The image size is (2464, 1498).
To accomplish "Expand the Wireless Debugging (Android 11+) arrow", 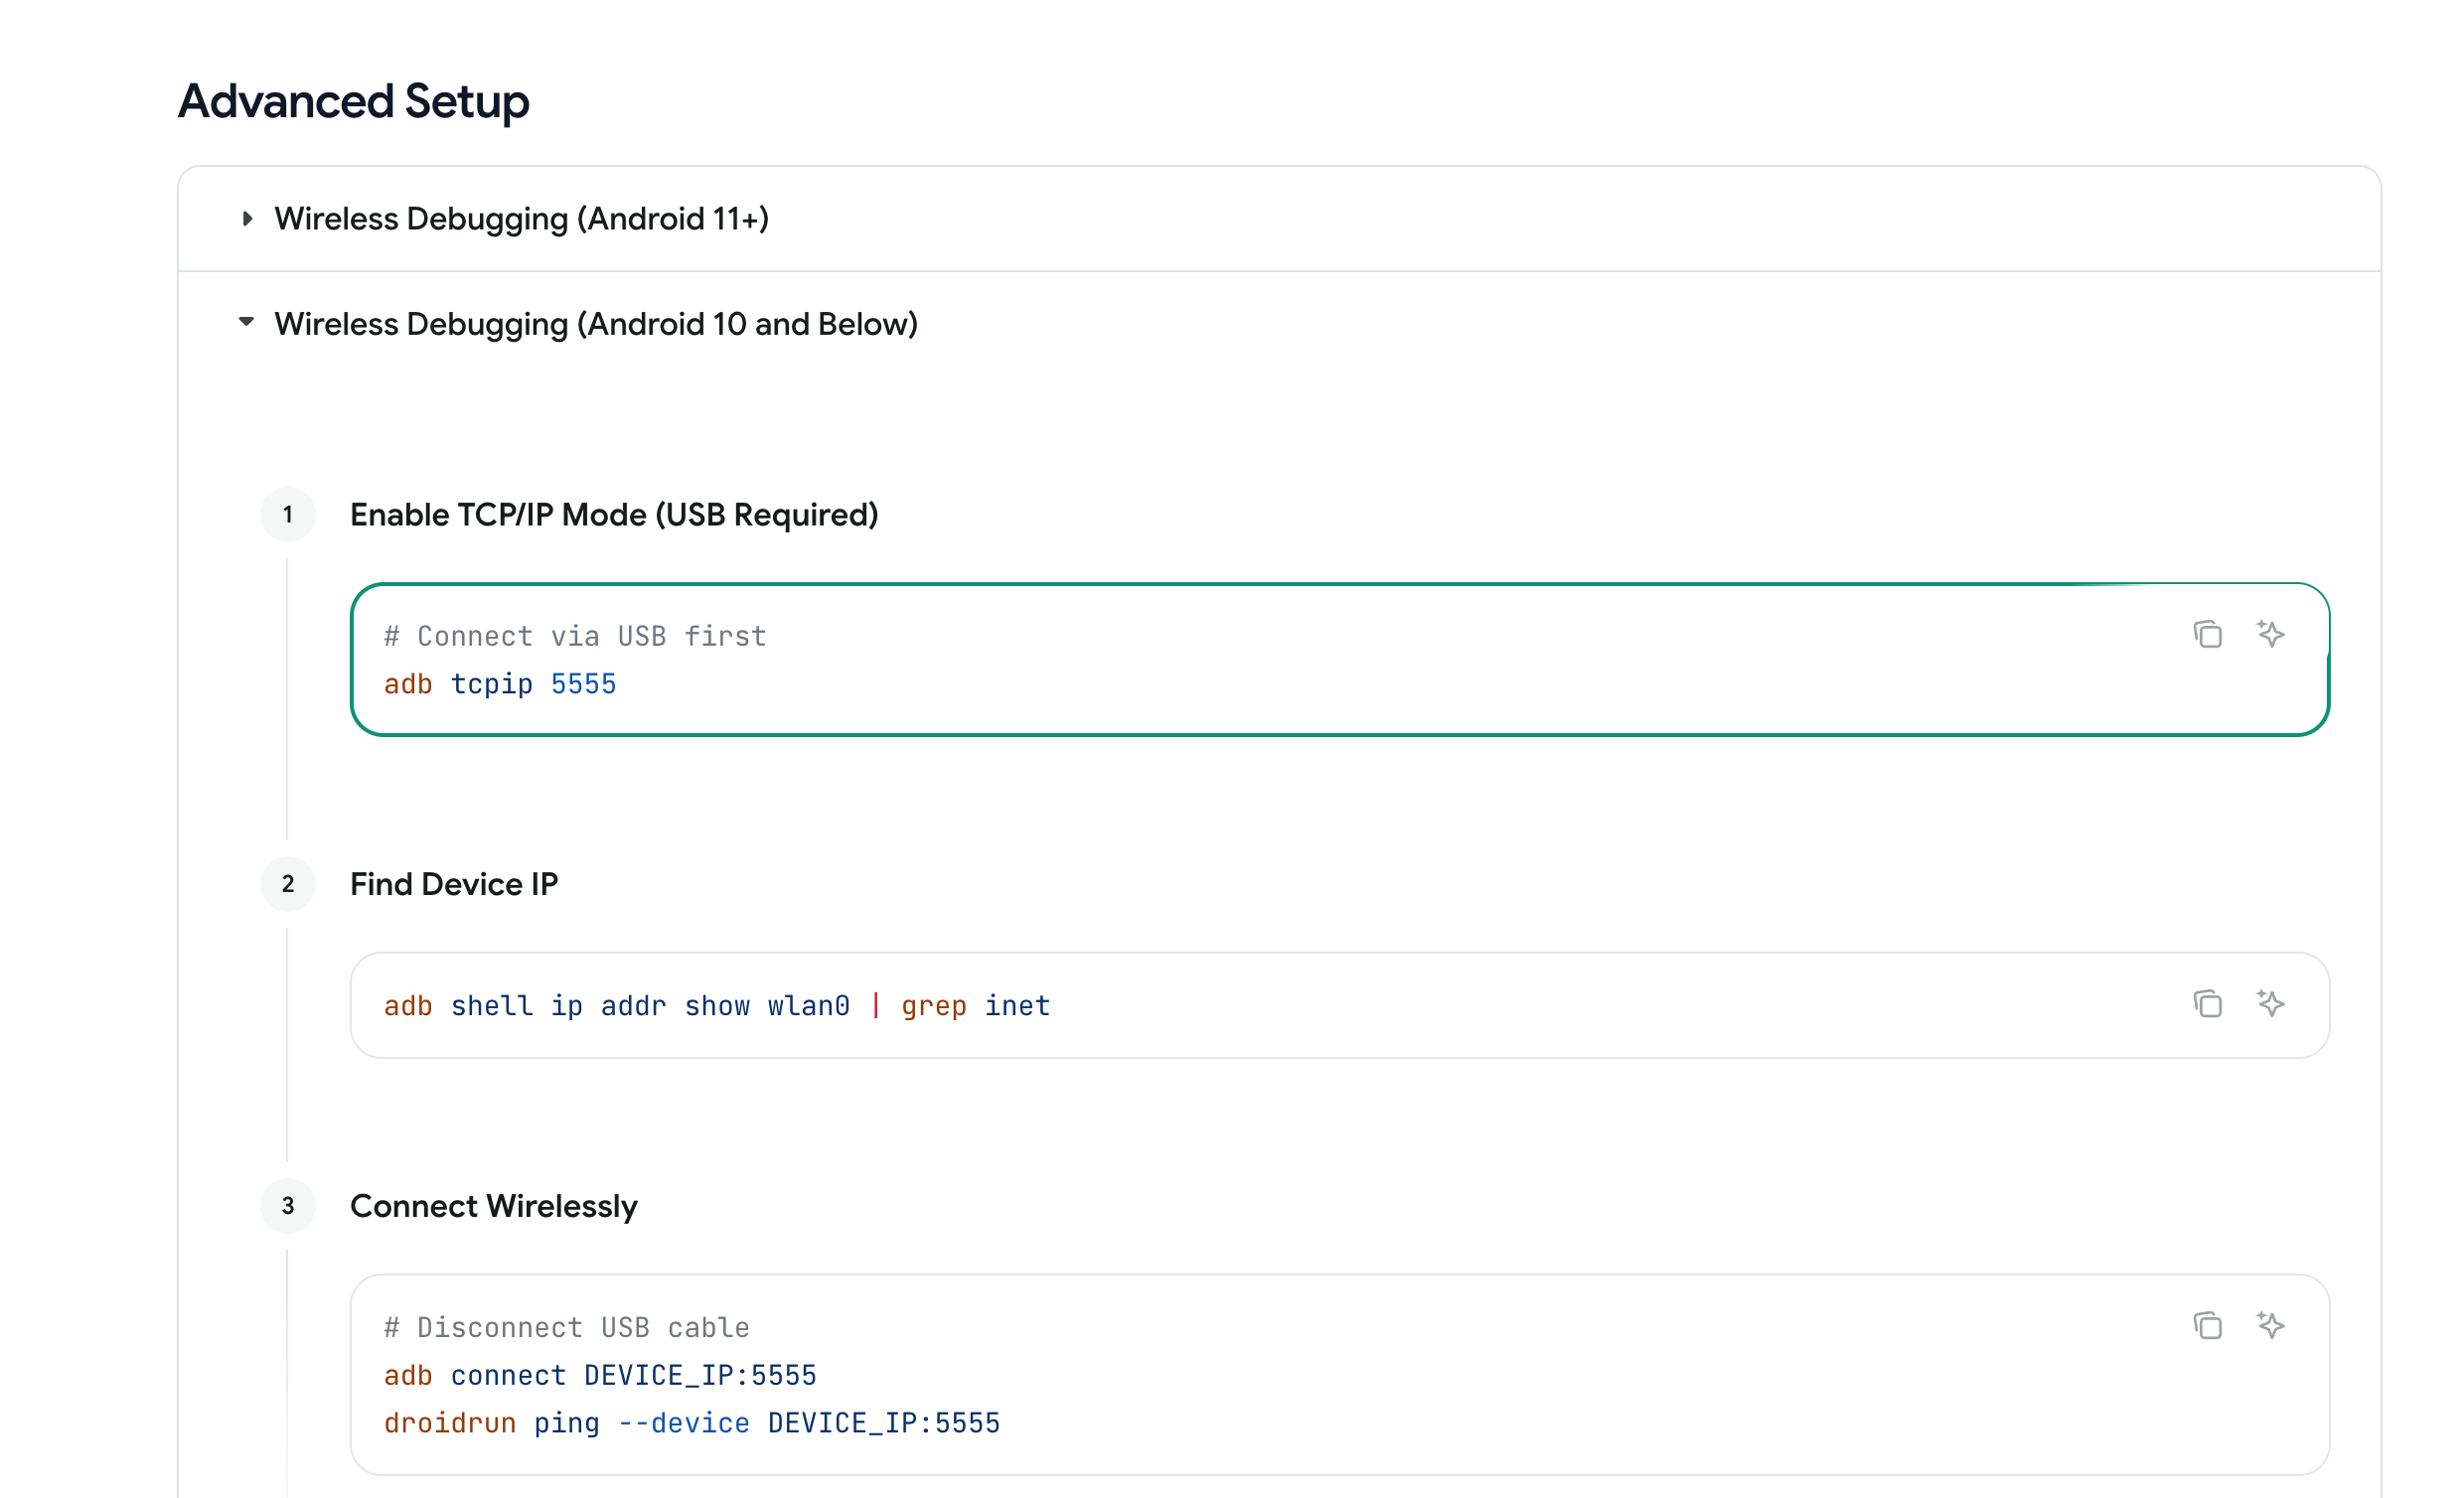I will pyautogui.click(x=247, y=219).
